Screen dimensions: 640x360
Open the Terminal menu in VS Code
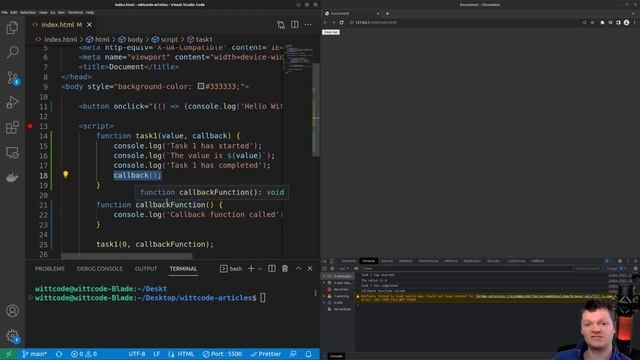click(75, 13)
